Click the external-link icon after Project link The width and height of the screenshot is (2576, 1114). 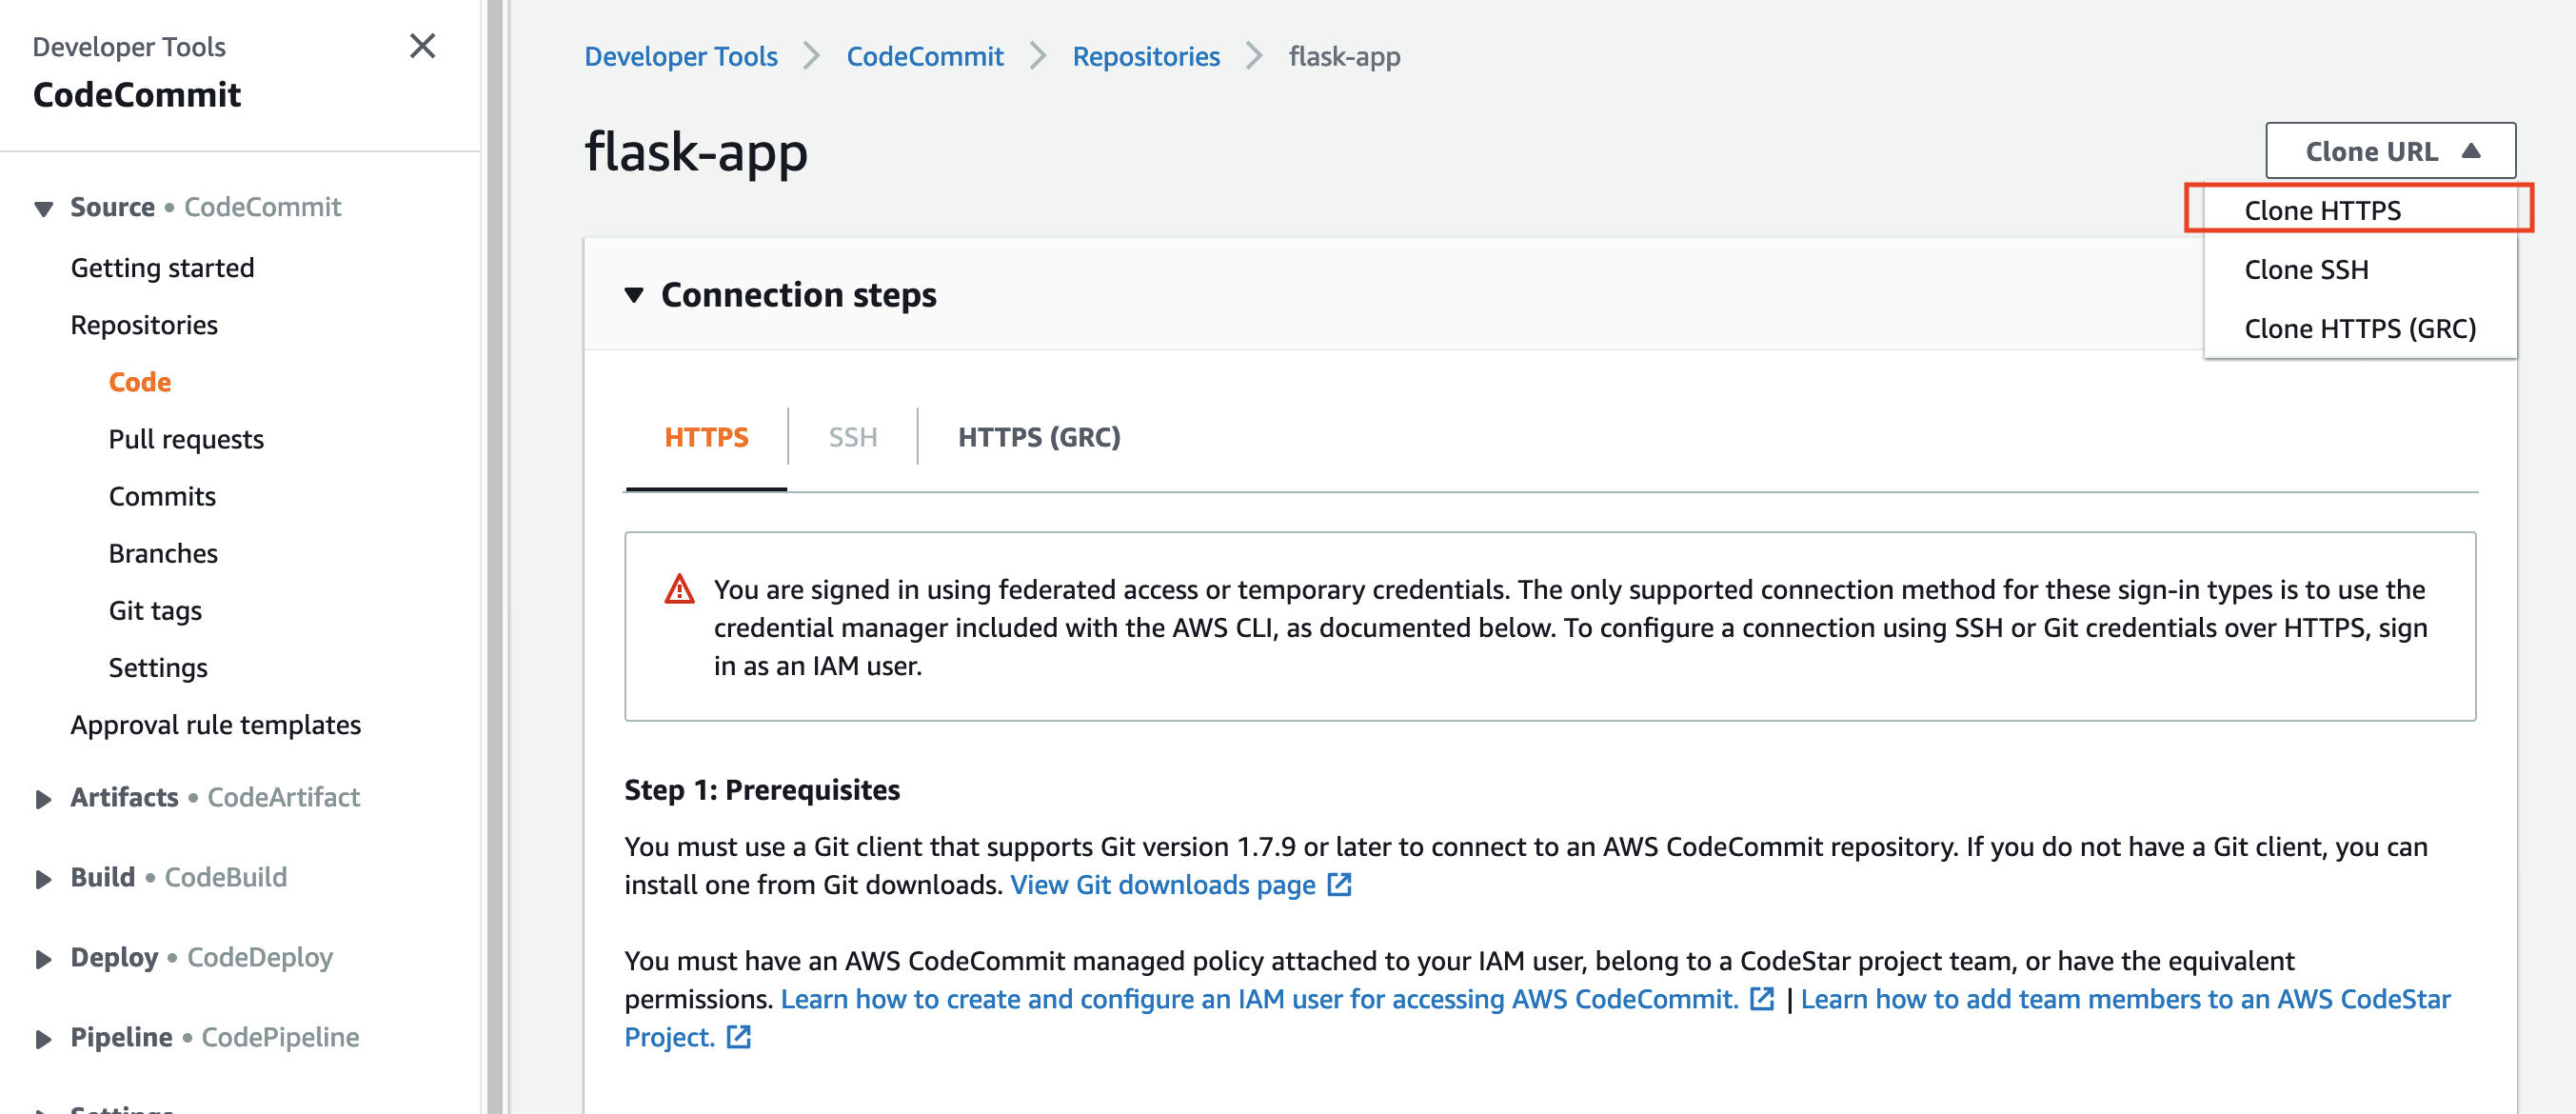point(738,1037)
